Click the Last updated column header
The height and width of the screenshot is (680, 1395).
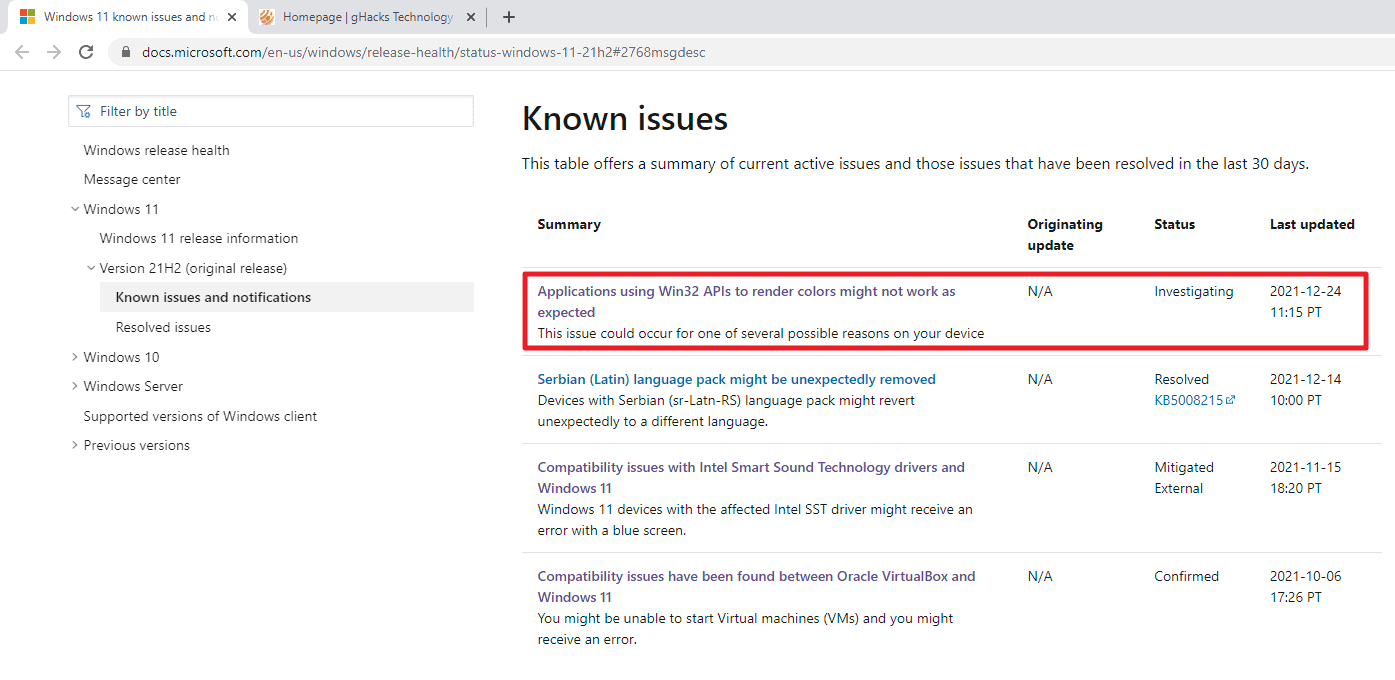1312,224
